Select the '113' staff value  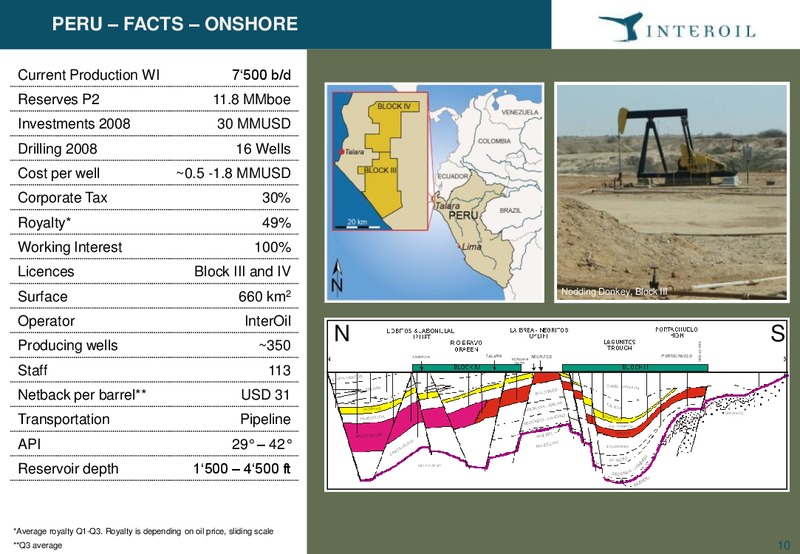point(280,370)
